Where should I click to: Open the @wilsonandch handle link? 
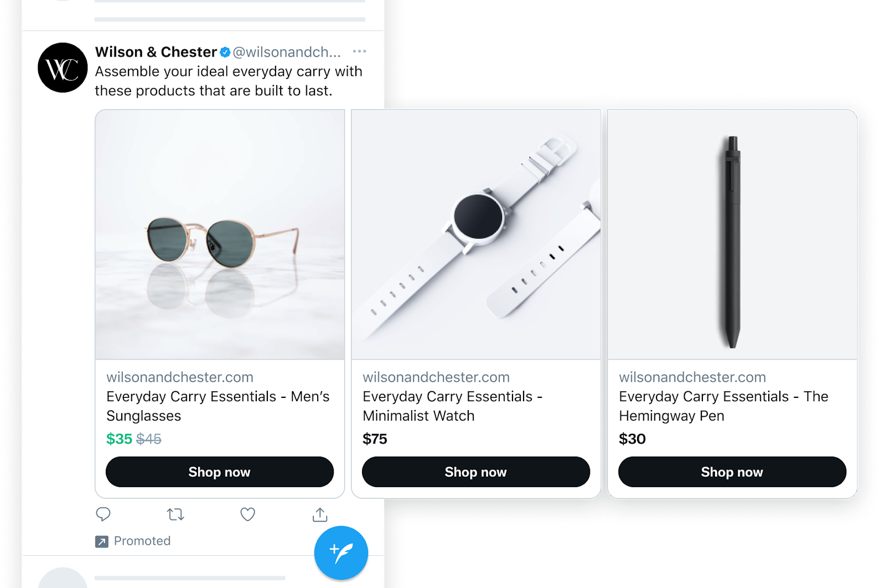(288, 51)
